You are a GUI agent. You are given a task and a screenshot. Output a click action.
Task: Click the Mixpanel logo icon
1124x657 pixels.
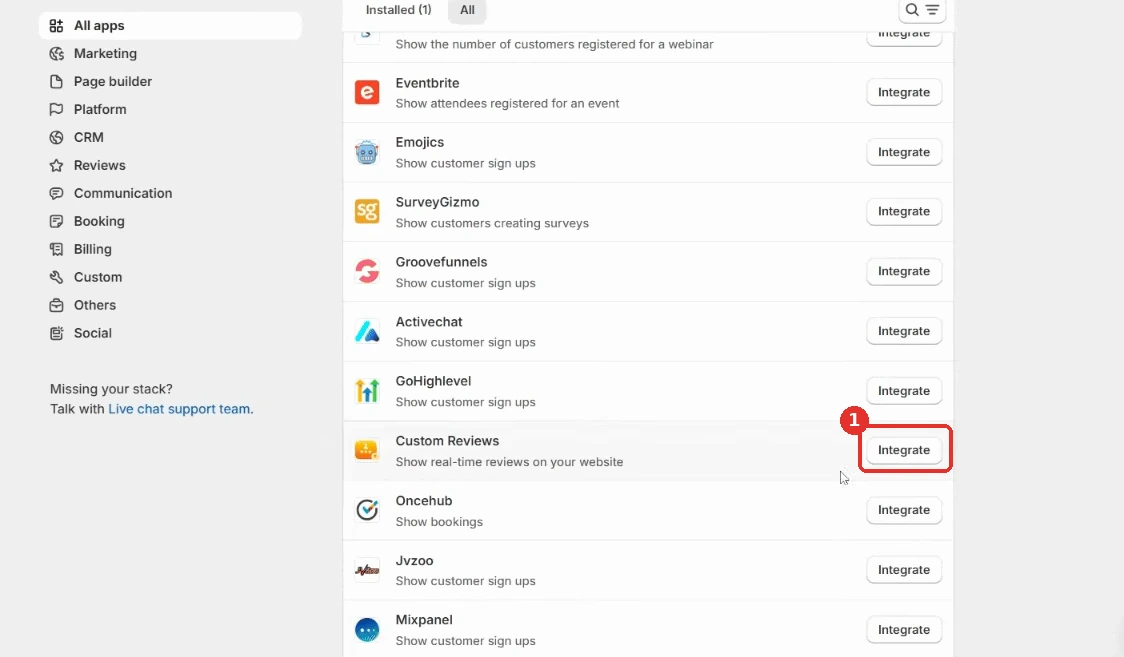[367, 630]
